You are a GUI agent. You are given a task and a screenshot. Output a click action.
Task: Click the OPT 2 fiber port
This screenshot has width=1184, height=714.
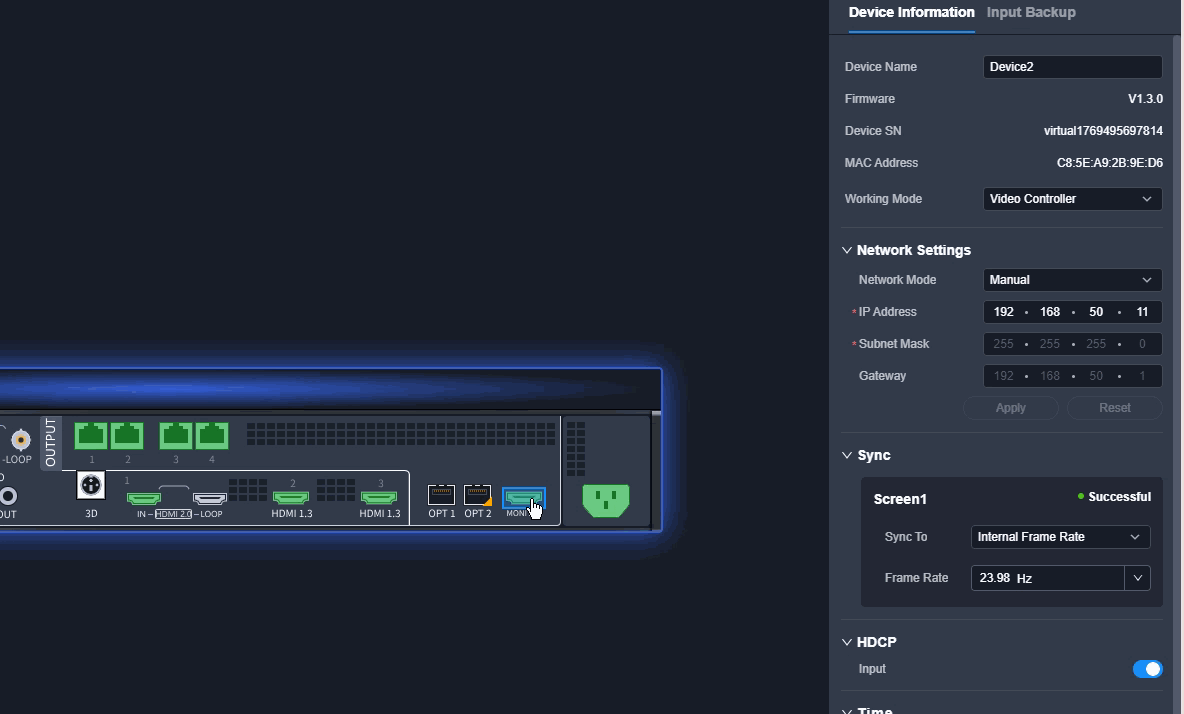tap(477, 495)
